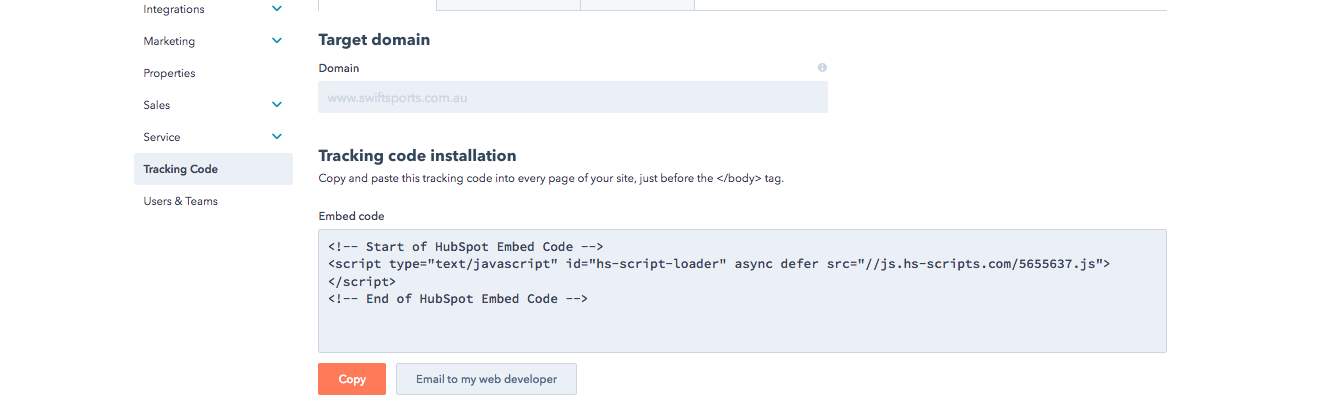Select the white active tab above Target domain

coord(377,5)
